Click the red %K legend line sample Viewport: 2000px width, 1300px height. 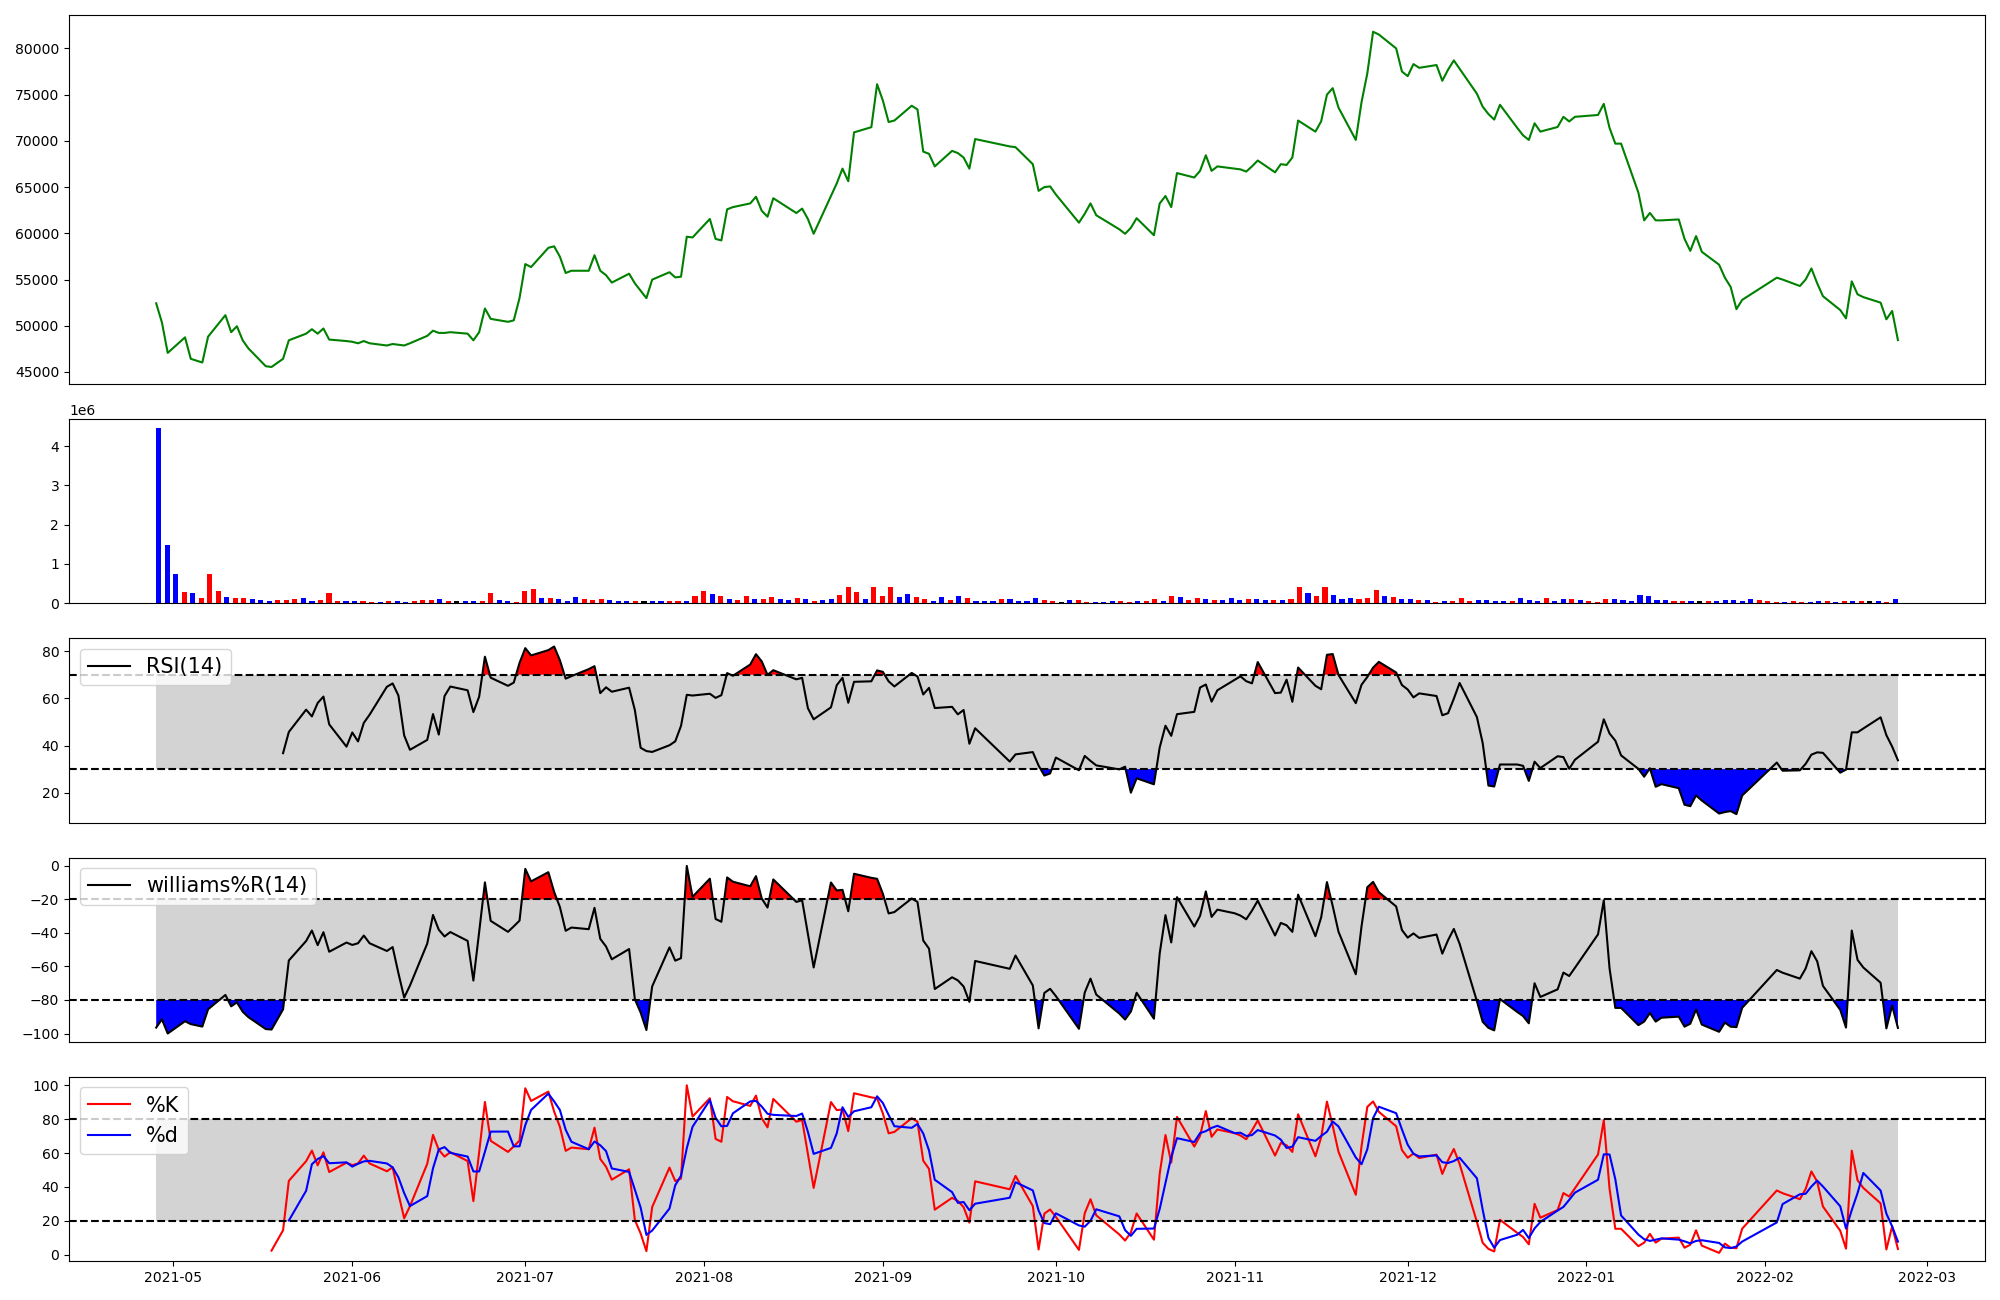pyautogui.click(x=109, y=1105)
